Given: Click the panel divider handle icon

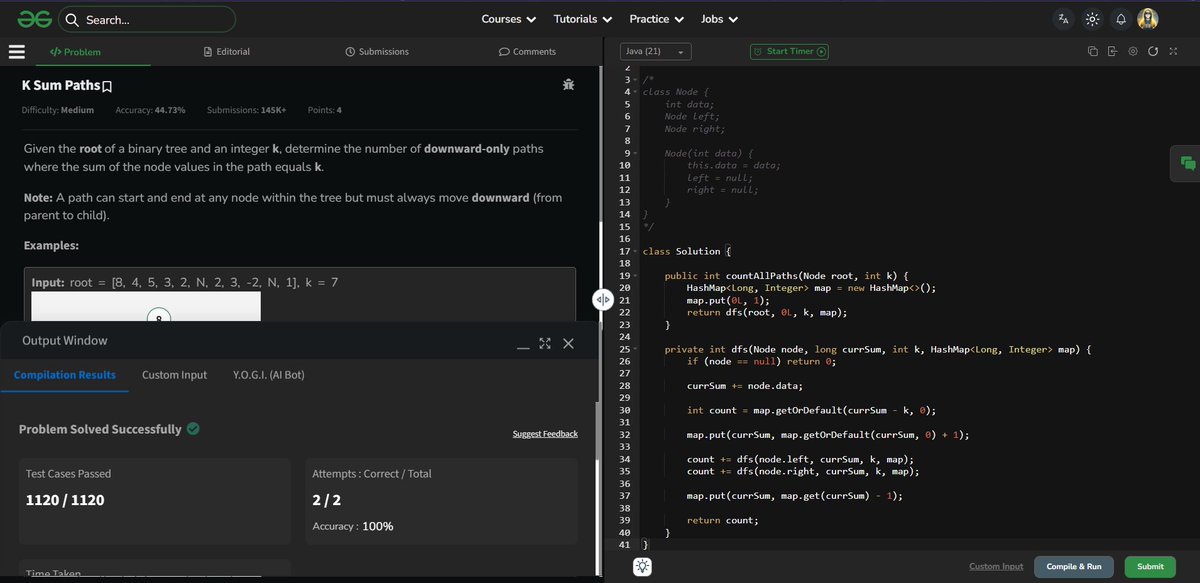Looking at the screenshot, I should click(603, 299).
